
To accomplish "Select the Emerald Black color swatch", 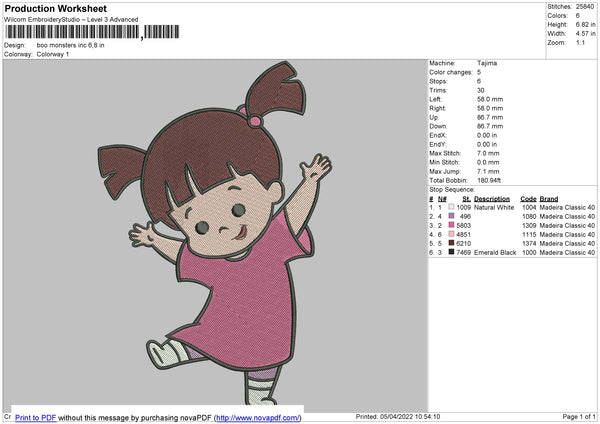I will 452,252.
